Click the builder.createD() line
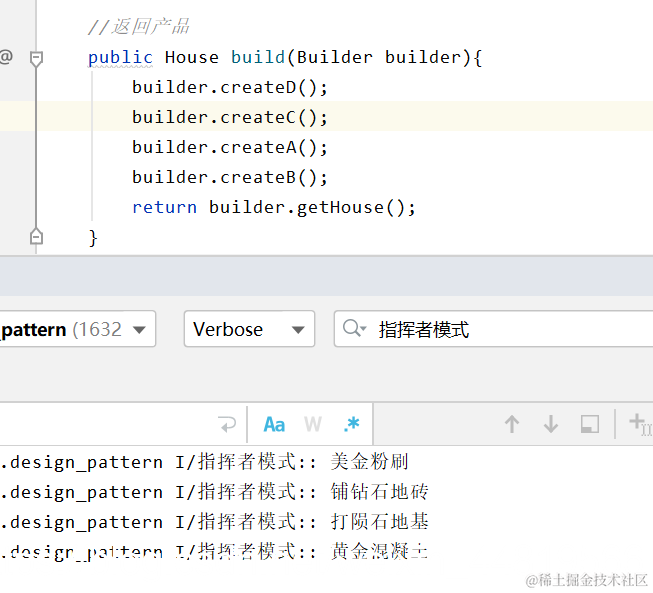Viewport: 653px width, 593px height. pyautogui.click(x=230, y=87)
